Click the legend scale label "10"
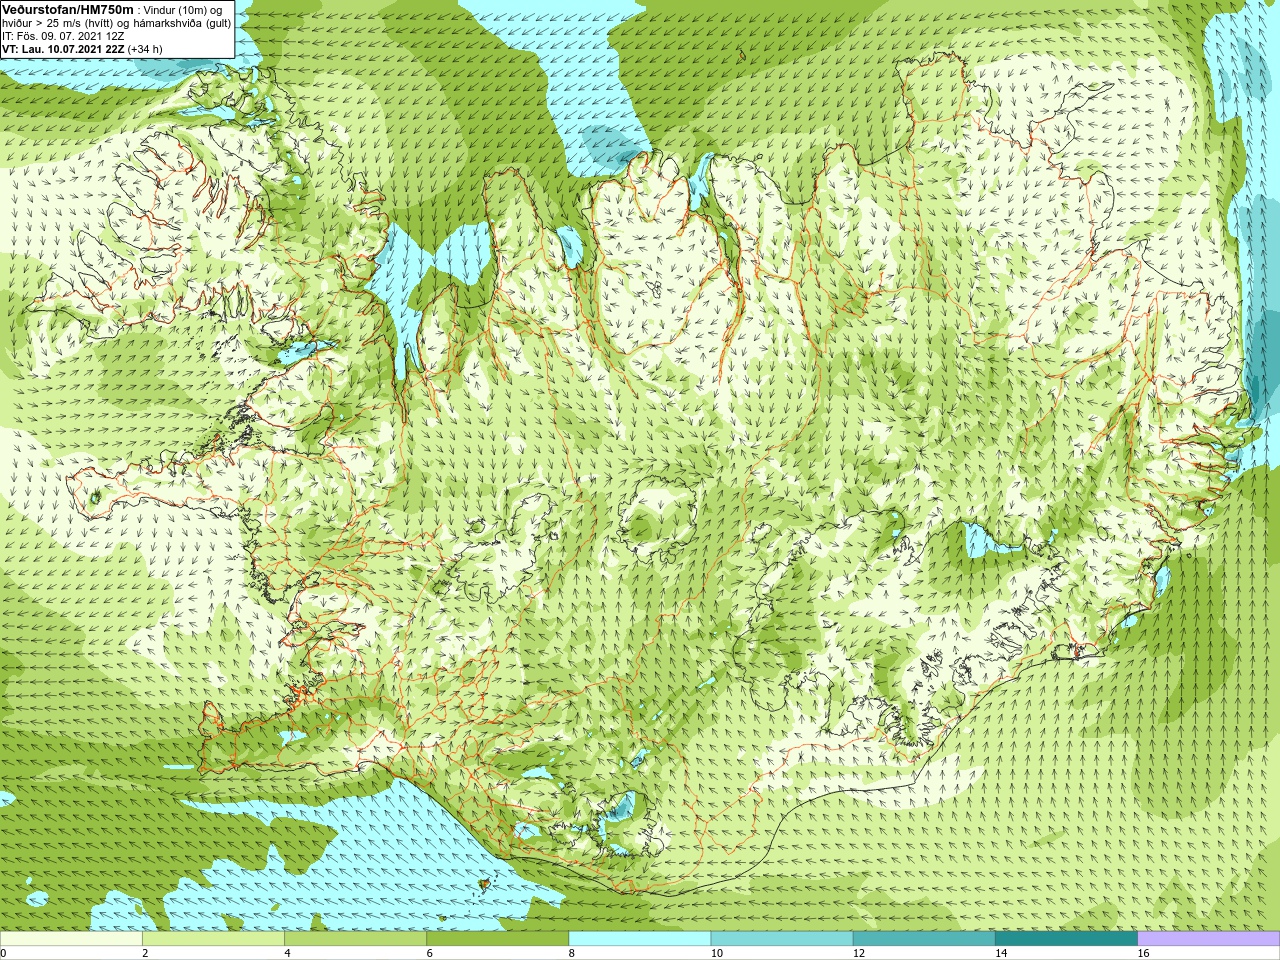 pos(717,953)
